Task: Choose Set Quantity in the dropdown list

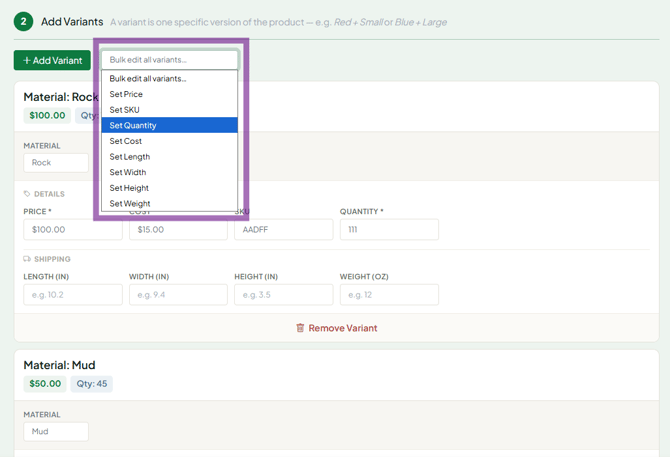Action: [x=169, y=125]
